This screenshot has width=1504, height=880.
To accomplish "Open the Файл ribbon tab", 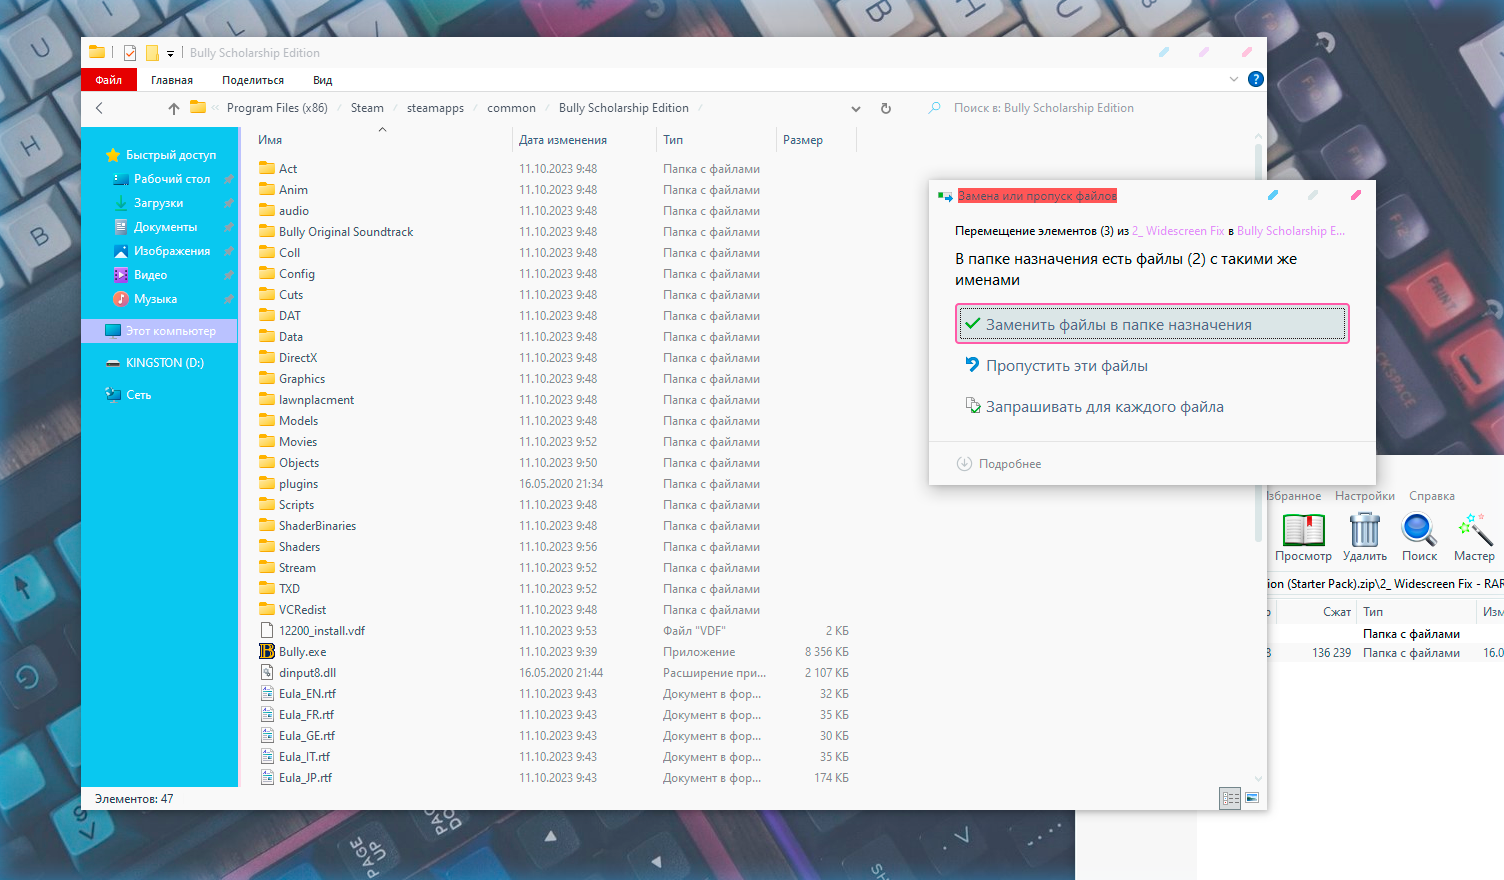I will click(109, 80).
